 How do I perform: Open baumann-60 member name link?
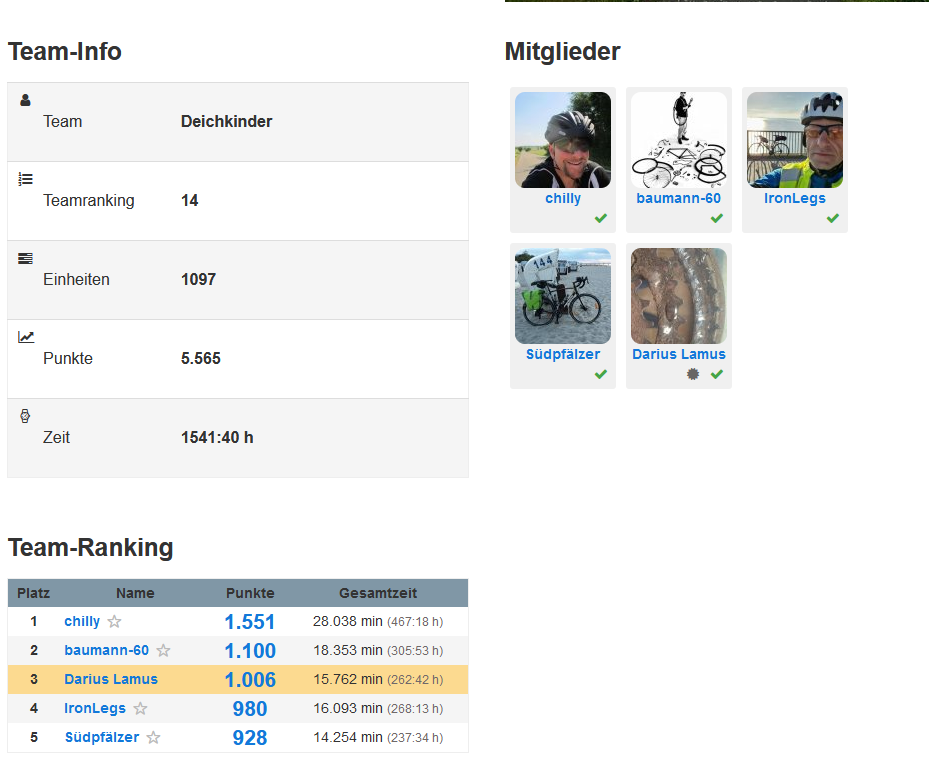pyautogui.click(x=679, y=198)
